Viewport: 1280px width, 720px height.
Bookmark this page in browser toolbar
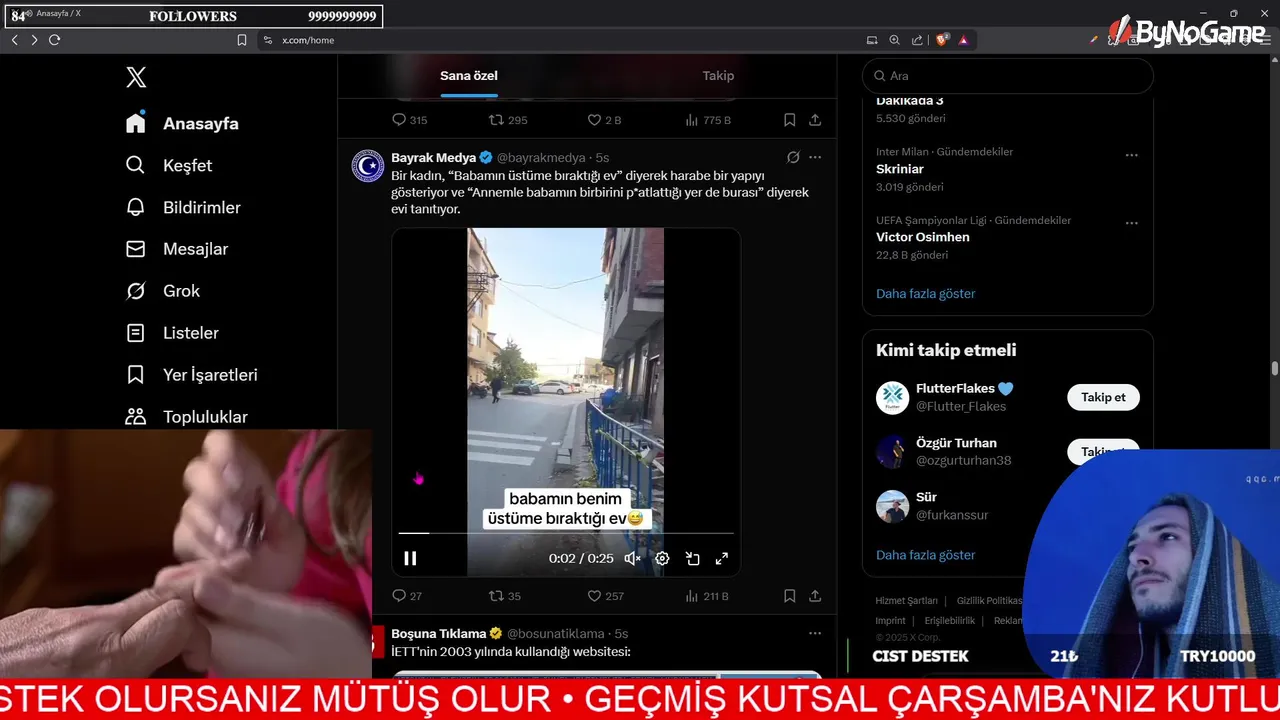click(x=242, y=40)
